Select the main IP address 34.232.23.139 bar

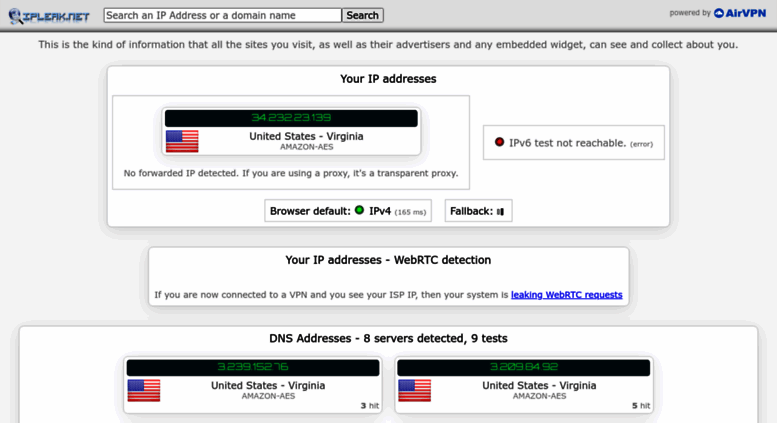(x=291, y=118)
